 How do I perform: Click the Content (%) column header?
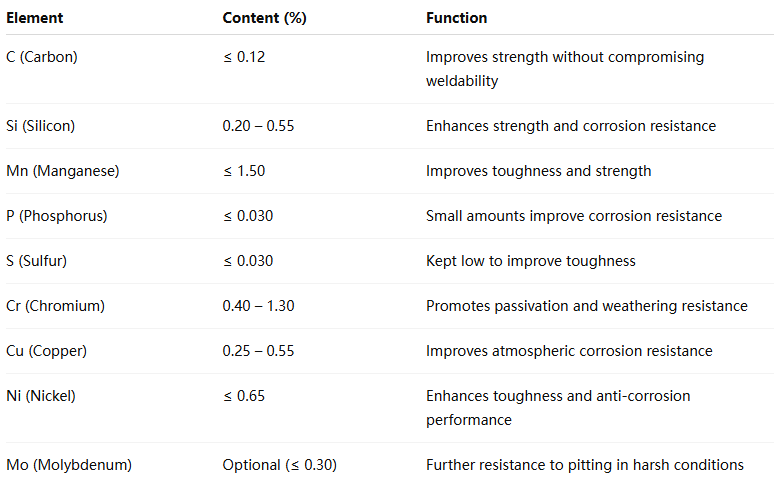pos(264,18)
